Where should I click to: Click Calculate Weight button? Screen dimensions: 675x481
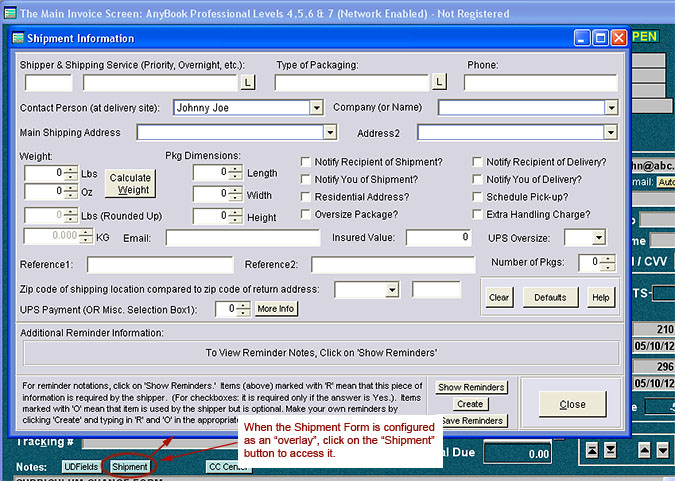[130, 184]
